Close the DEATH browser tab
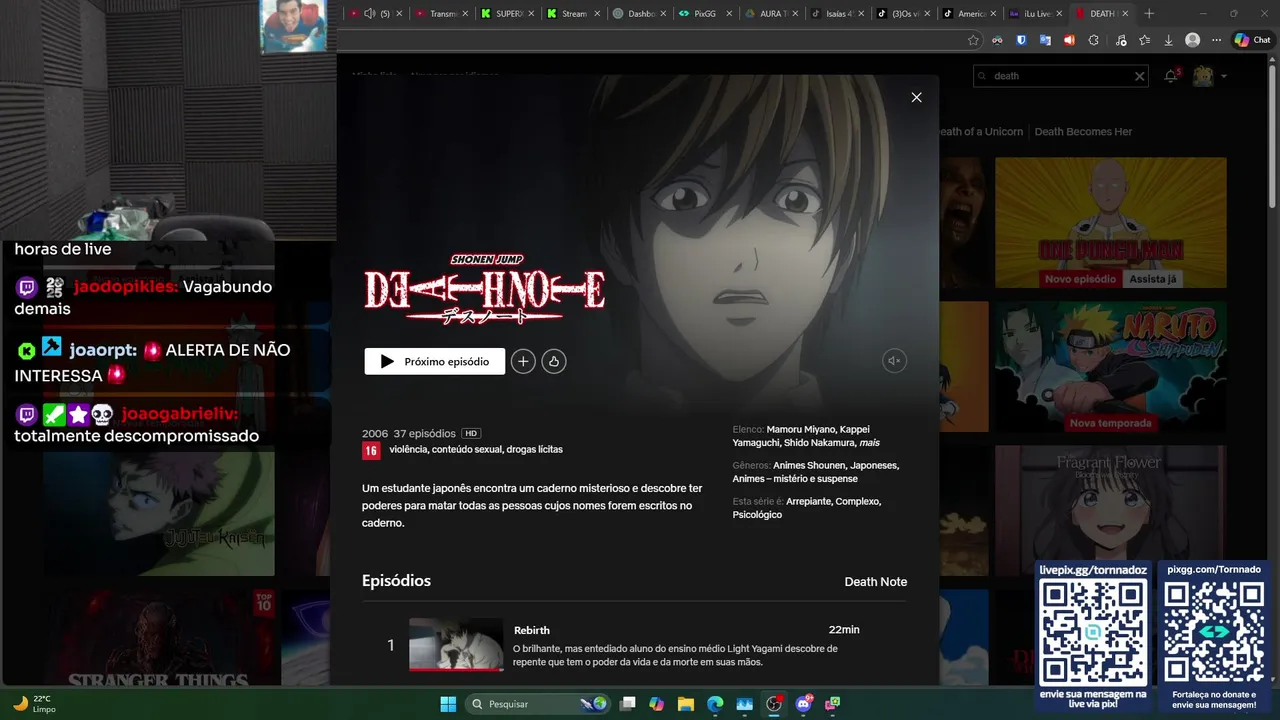 pos(1125,14)
